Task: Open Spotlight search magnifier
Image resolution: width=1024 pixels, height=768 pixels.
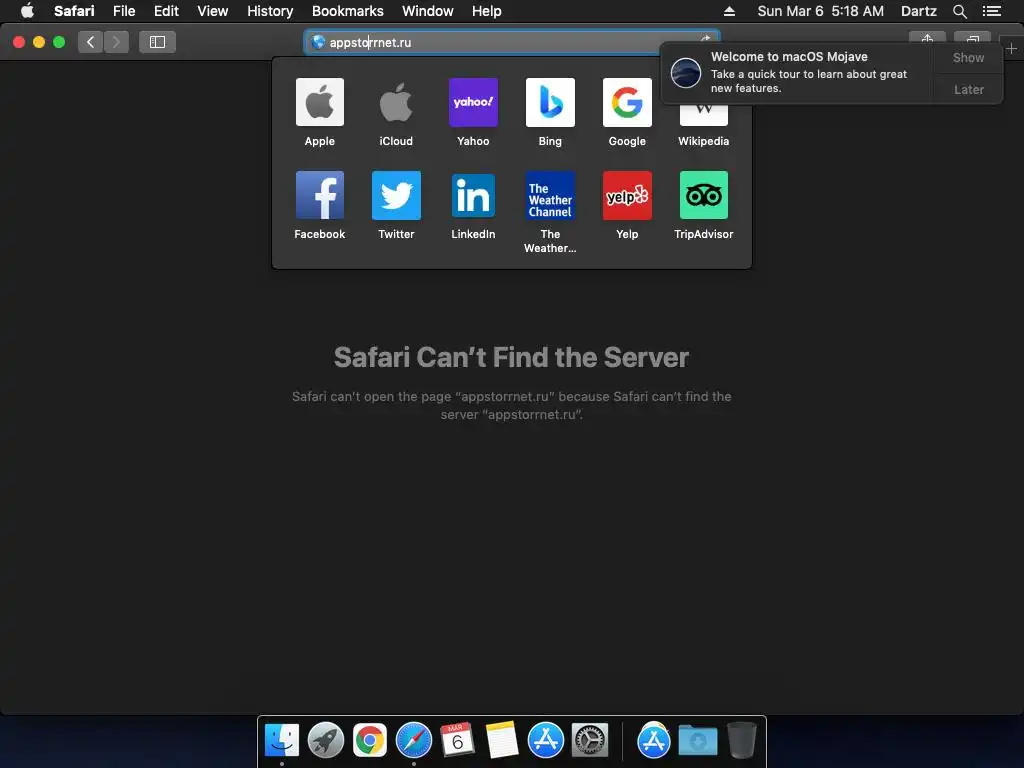Action: click(x=959, y=11)
